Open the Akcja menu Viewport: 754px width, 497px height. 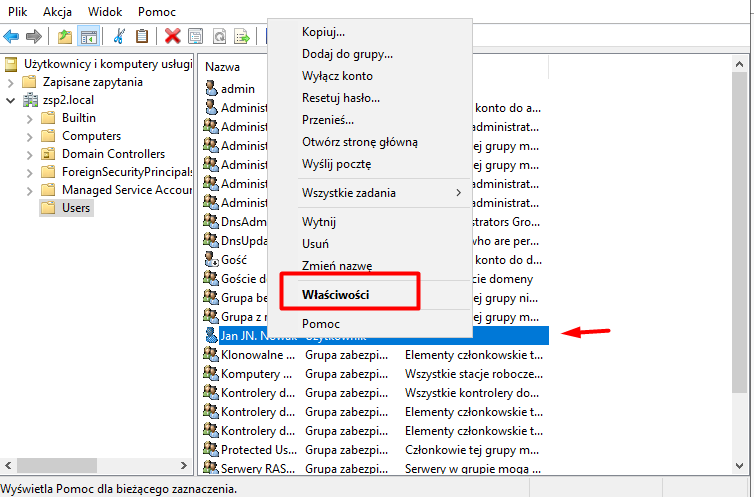(x=59, y=9)
